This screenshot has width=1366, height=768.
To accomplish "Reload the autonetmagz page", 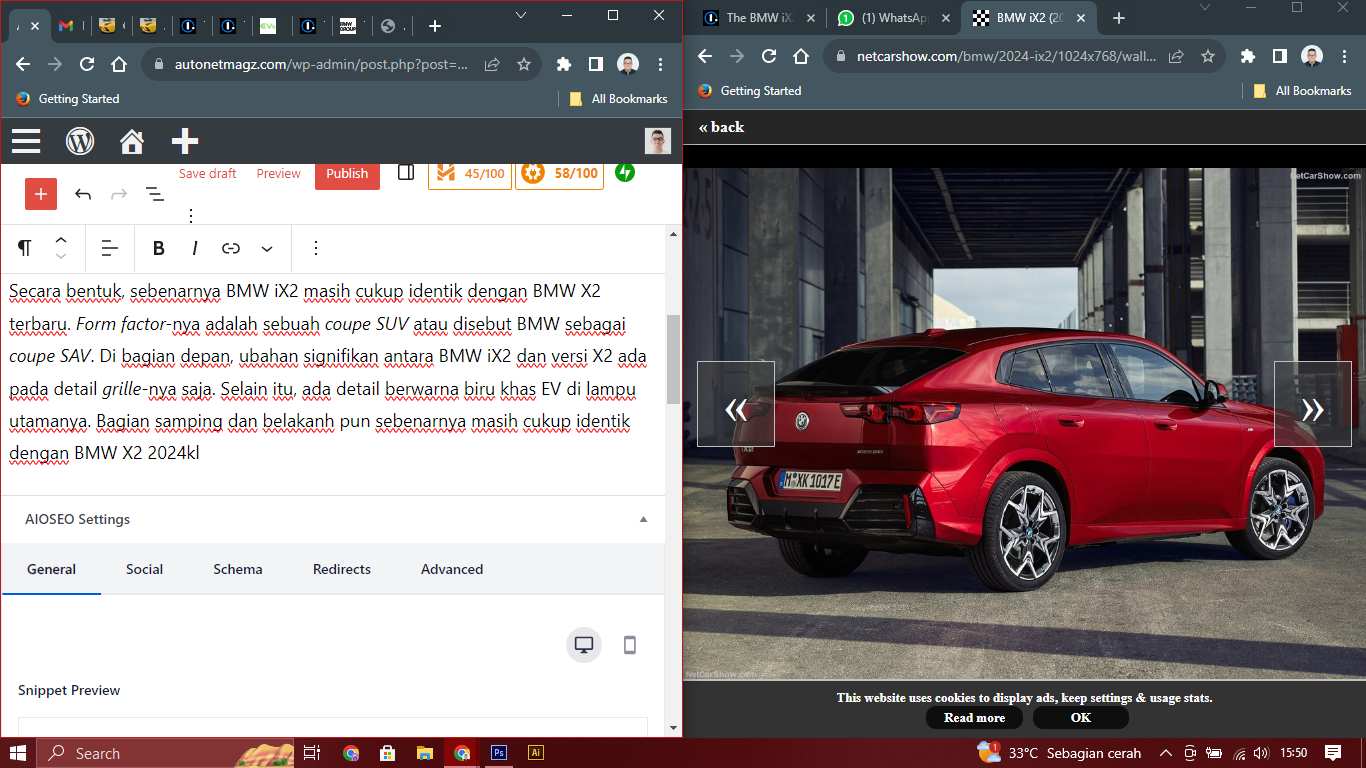I will [x=87, y=64].
